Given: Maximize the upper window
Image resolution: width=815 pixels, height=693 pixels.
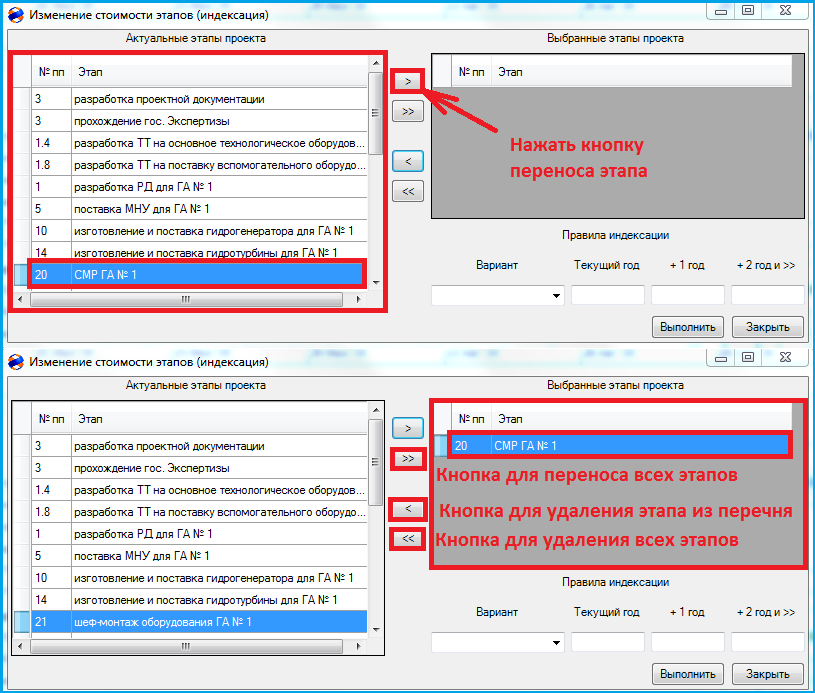Looking at the screenshot, I should (x=748, y=10).
